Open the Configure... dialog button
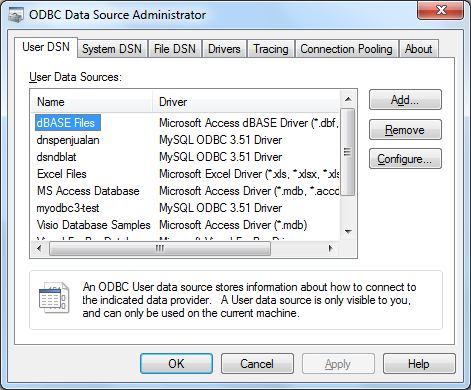Screen dimensions: 471x390 click(405, 159)
